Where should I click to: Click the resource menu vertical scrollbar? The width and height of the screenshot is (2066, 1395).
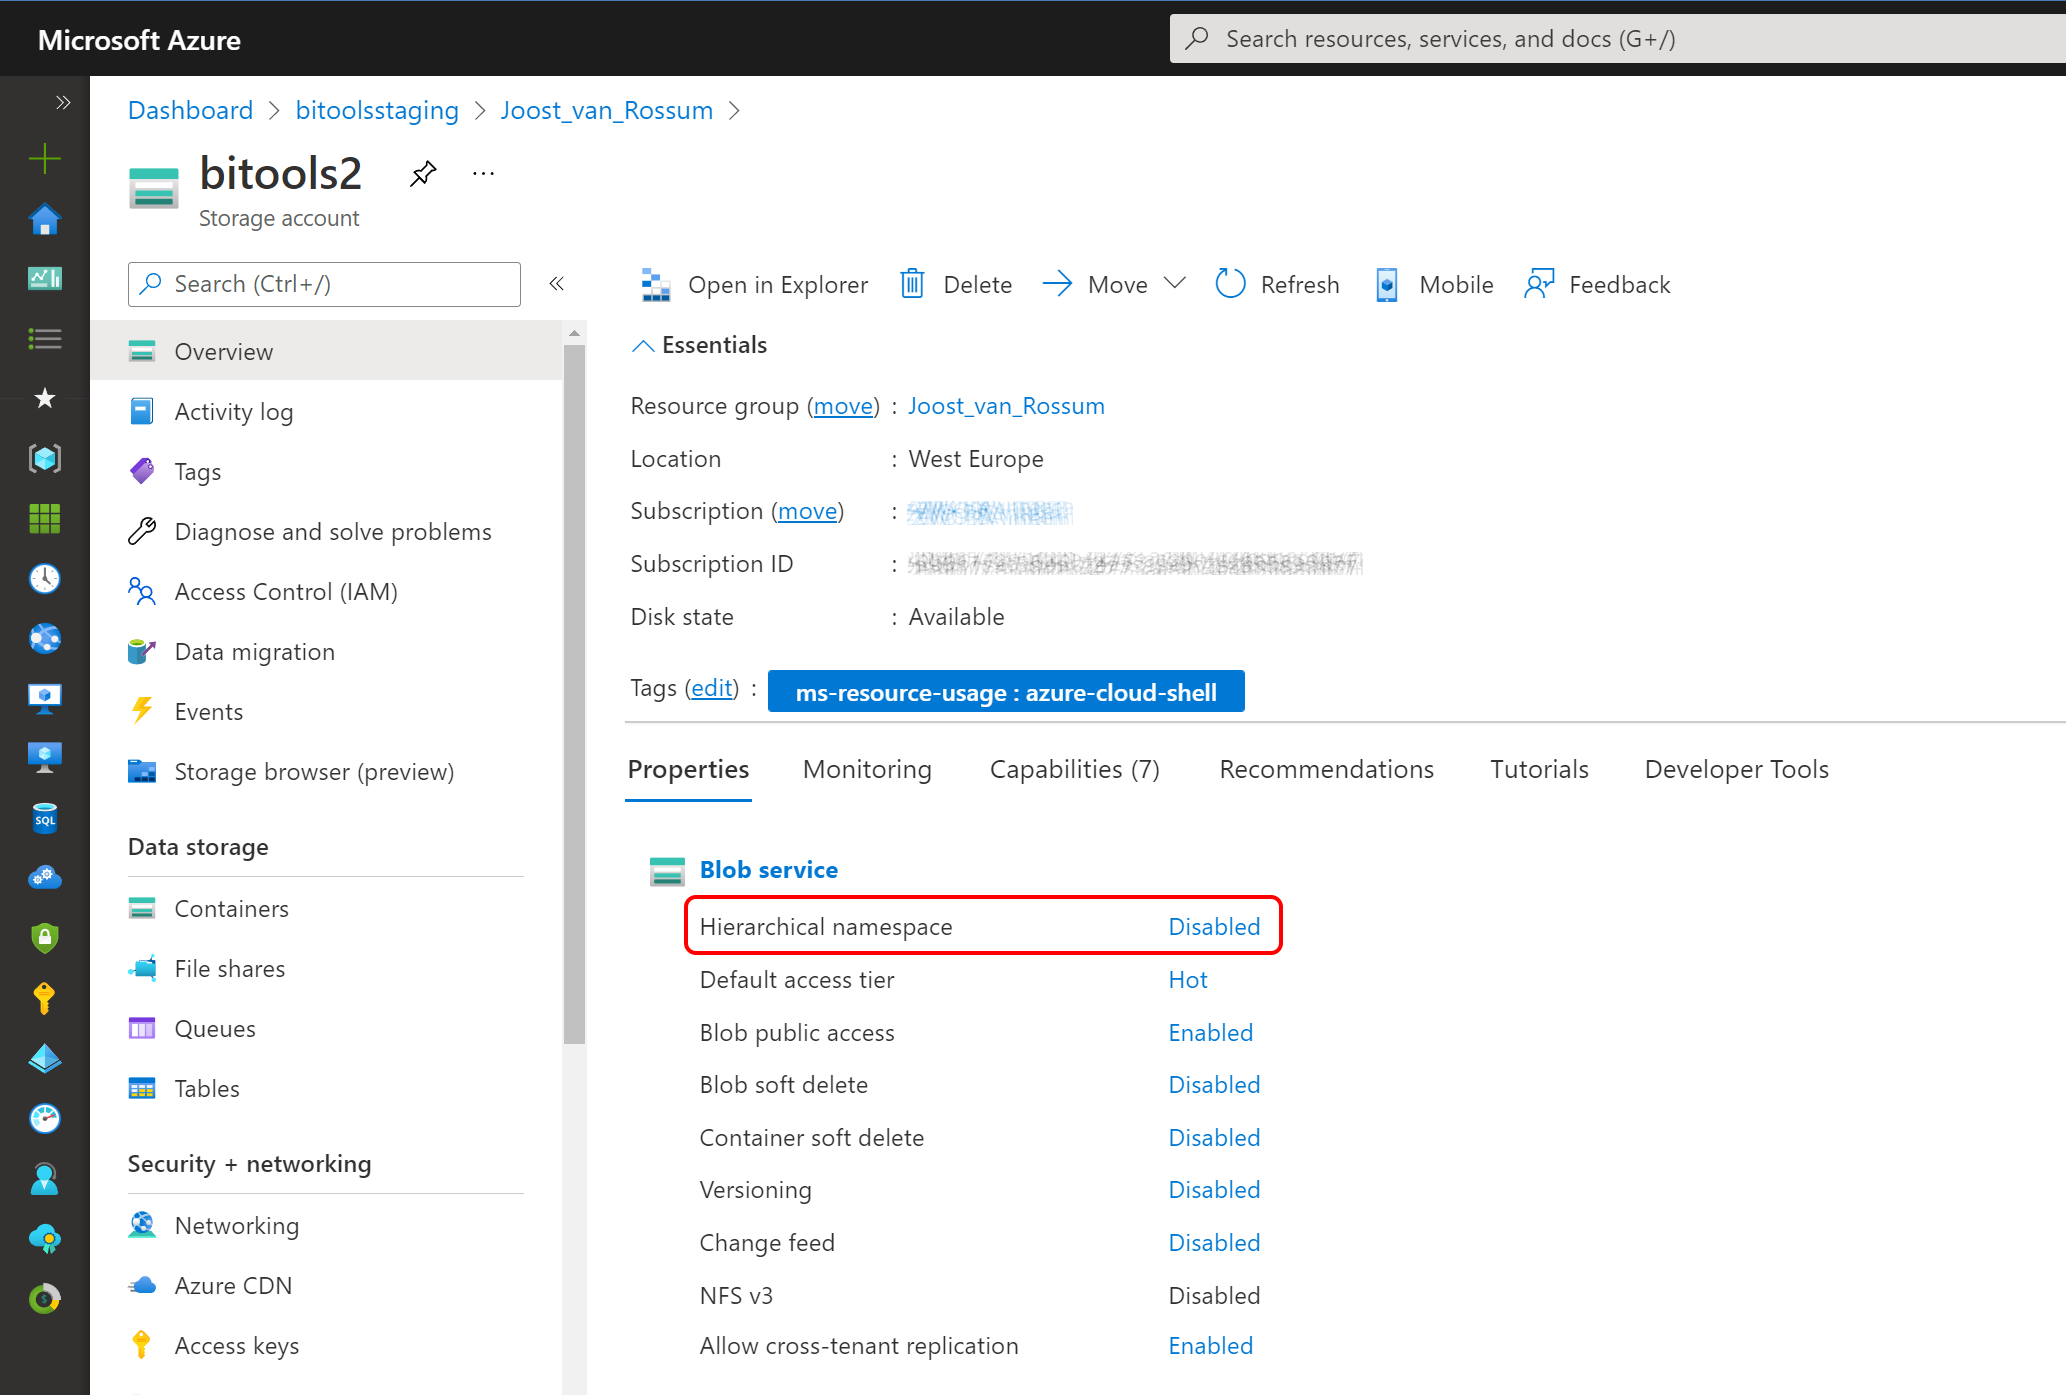click(574, 694)
